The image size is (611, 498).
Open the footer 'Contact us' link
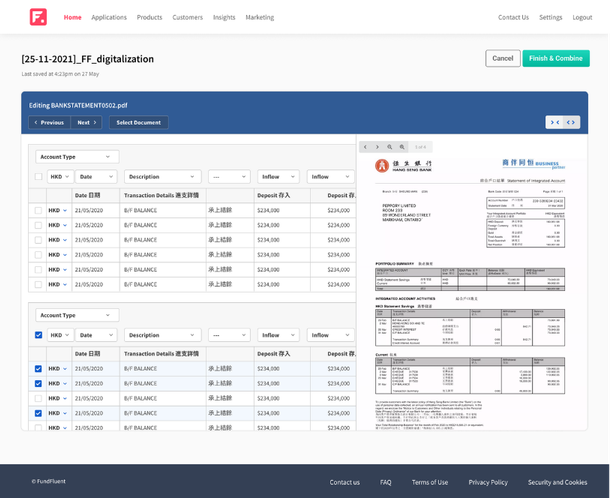(344, 482)
